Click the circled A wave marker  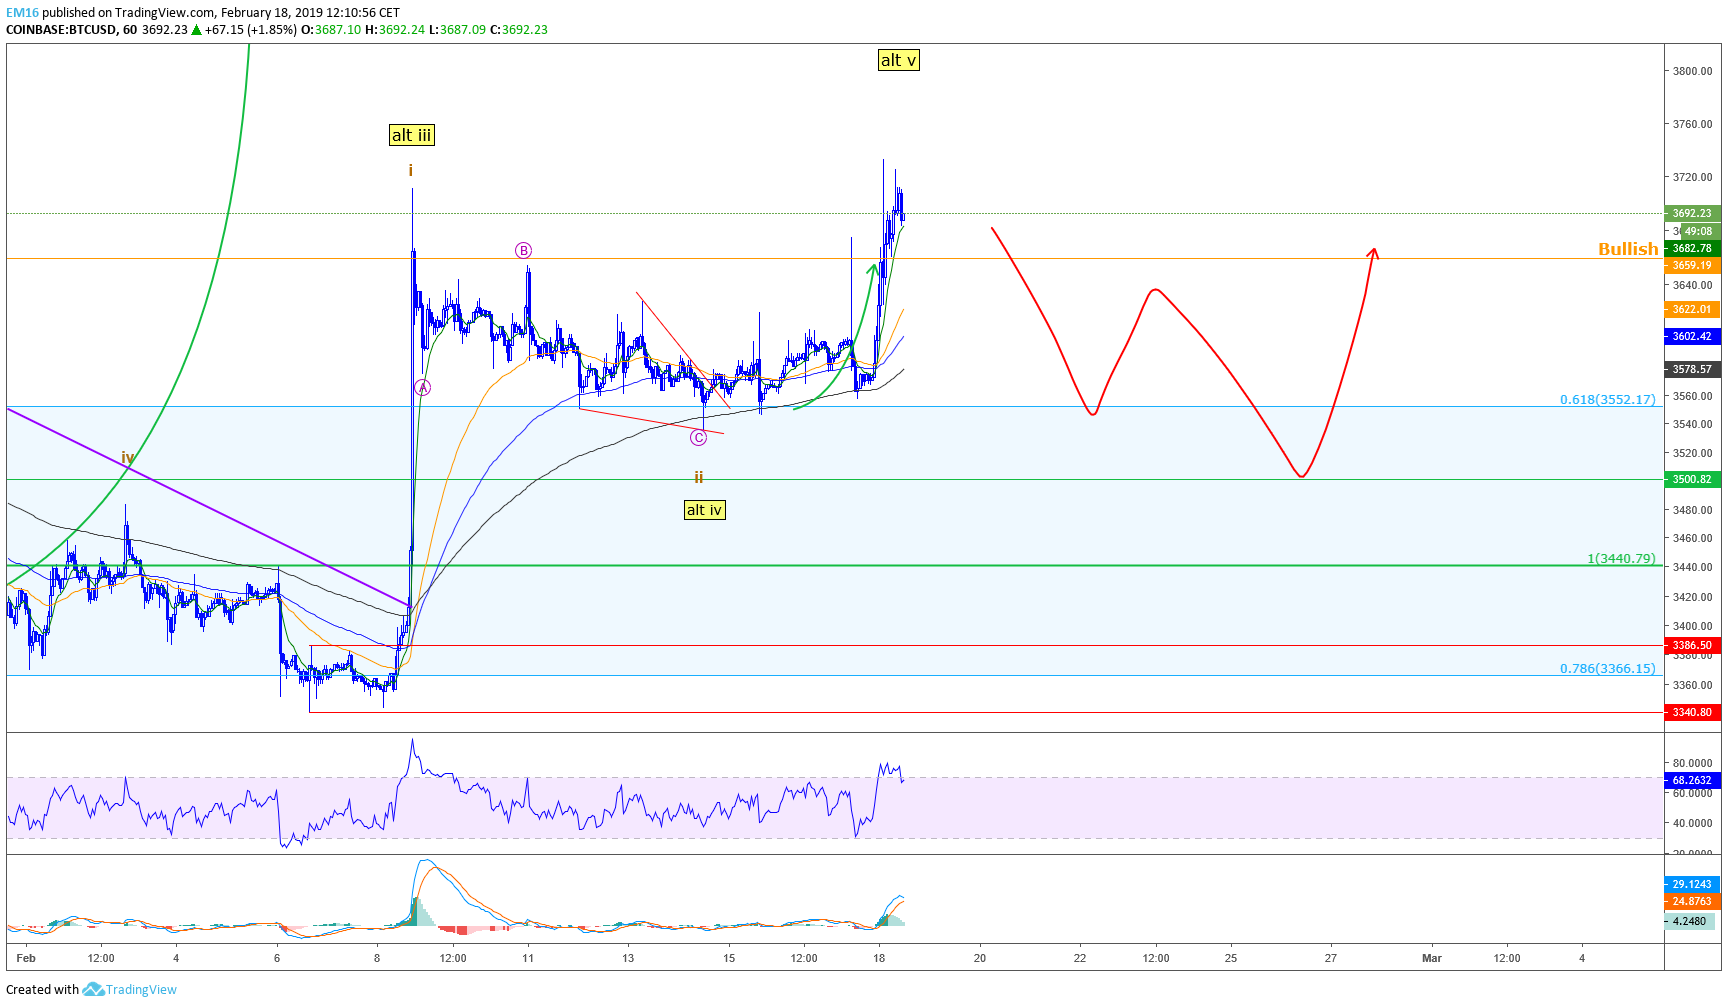click(x=423, y=388)
